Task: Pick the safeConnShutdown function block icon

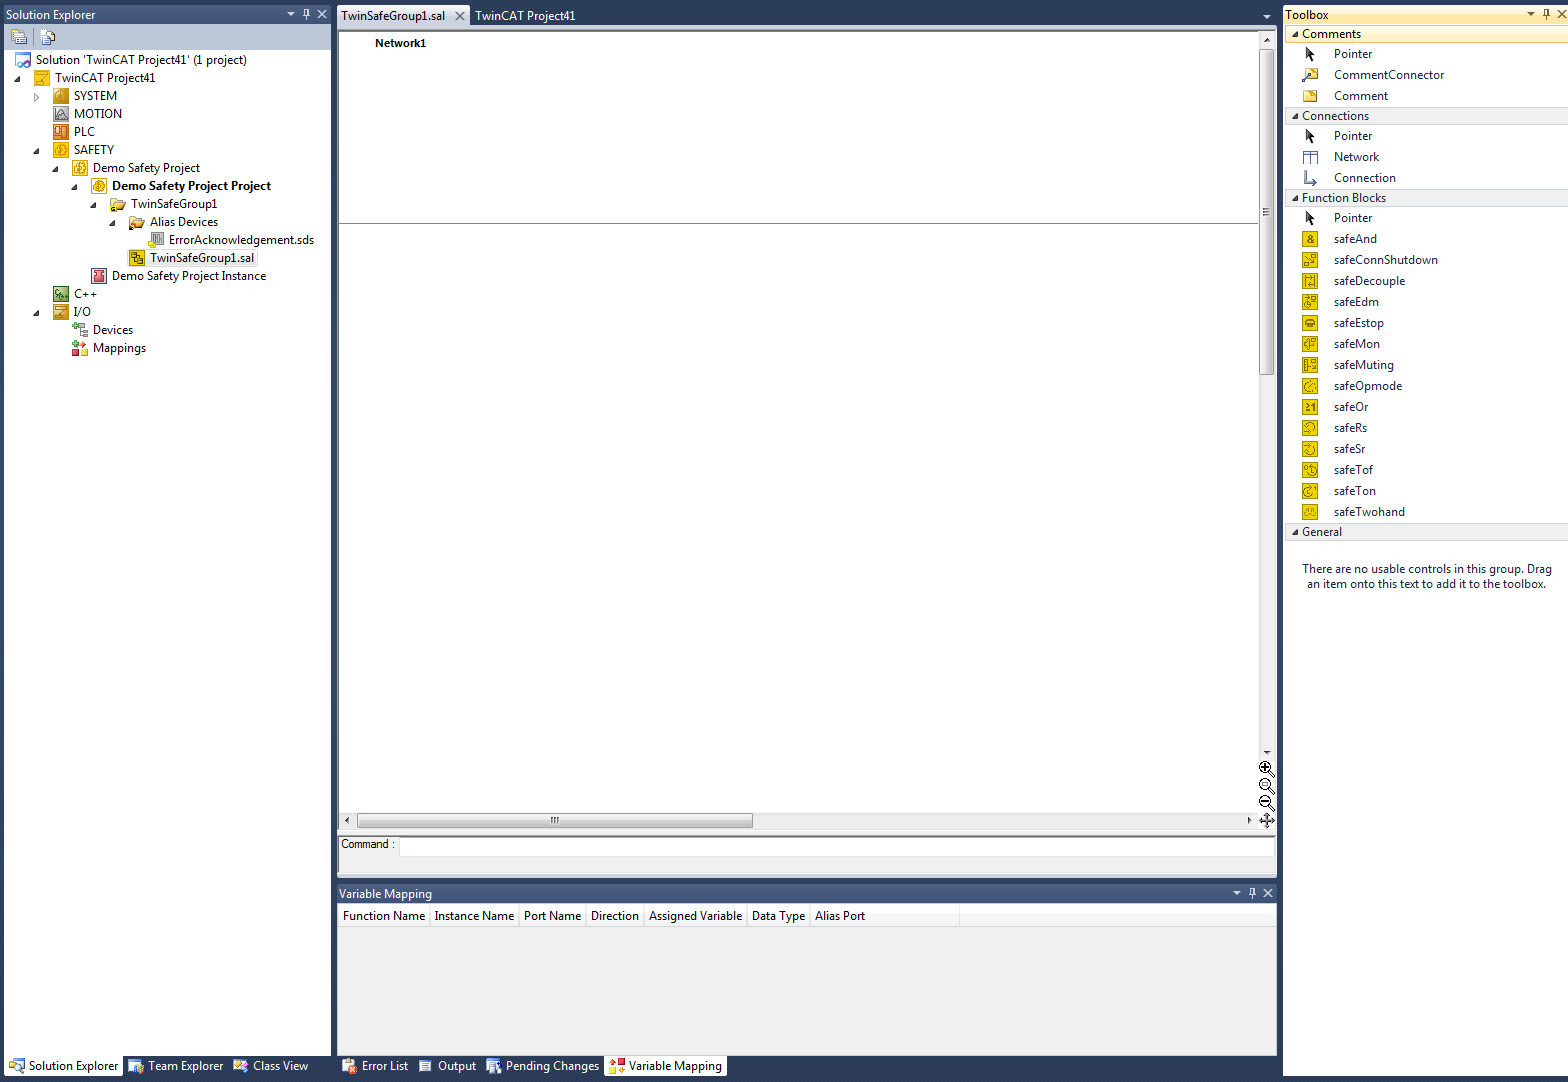Action: (x=1310, y=260)
